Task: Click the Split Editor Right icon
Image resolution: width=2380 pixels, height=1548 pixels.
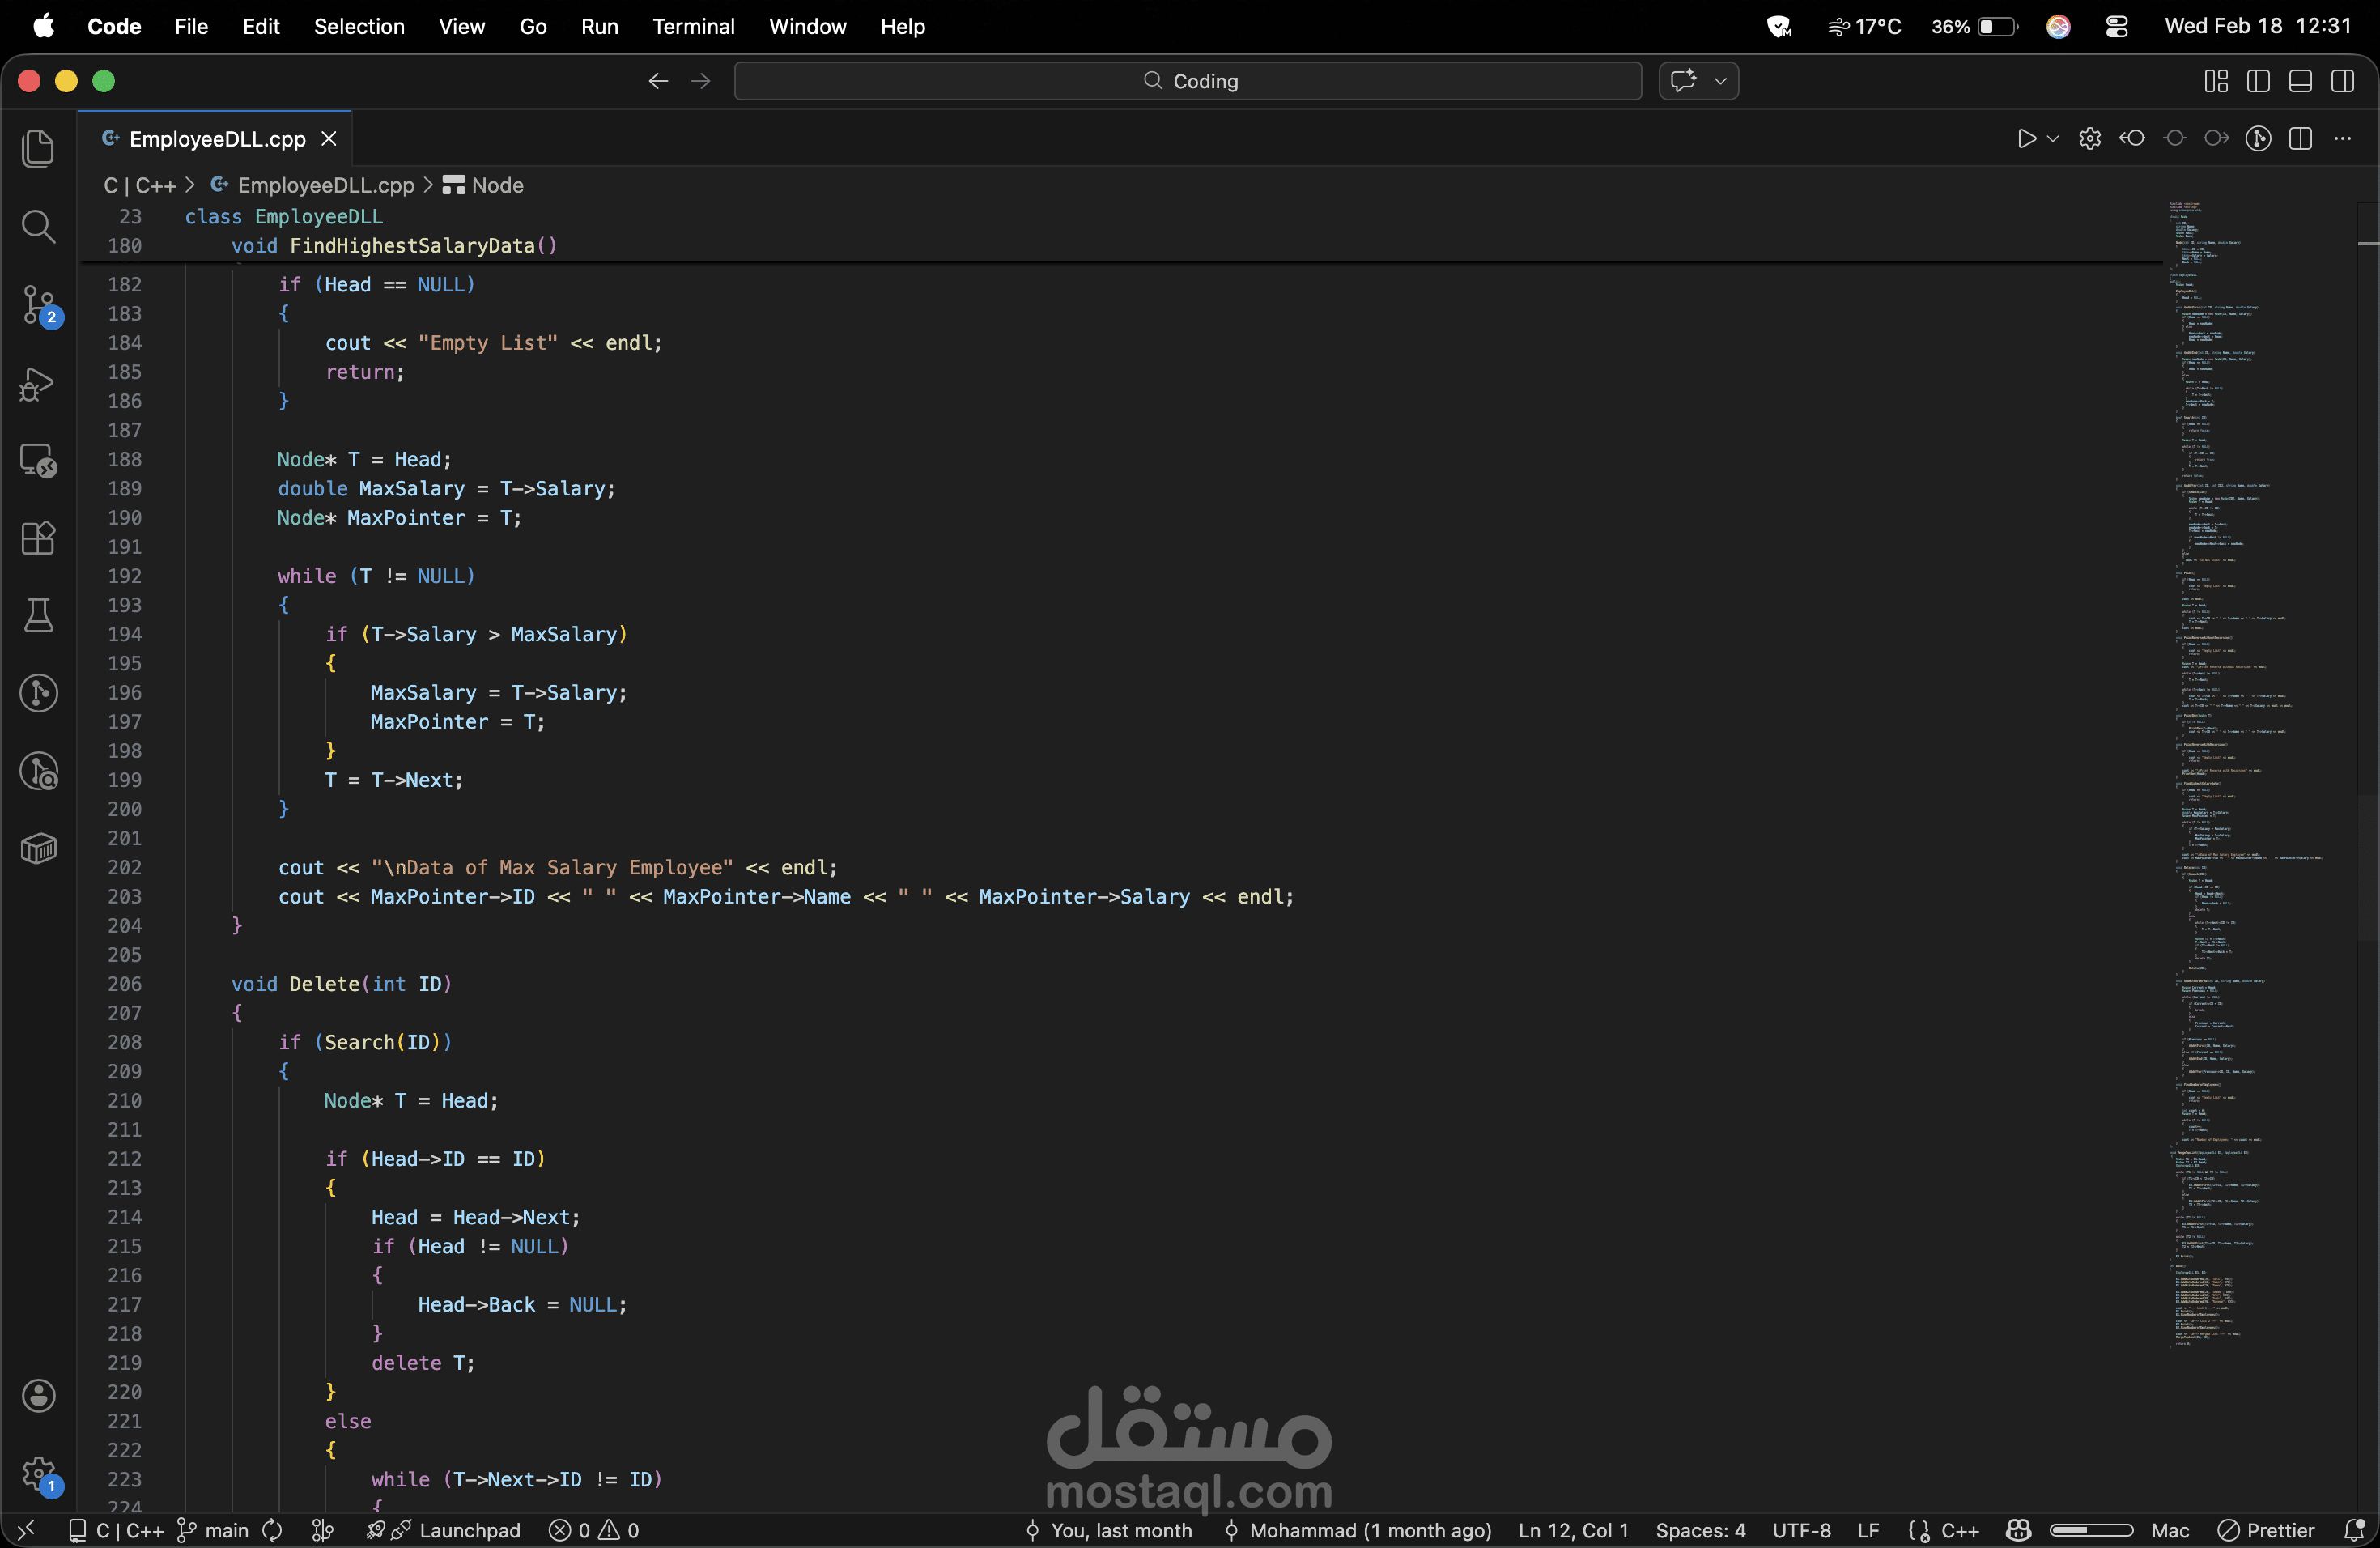Action: pos(2300,138)
